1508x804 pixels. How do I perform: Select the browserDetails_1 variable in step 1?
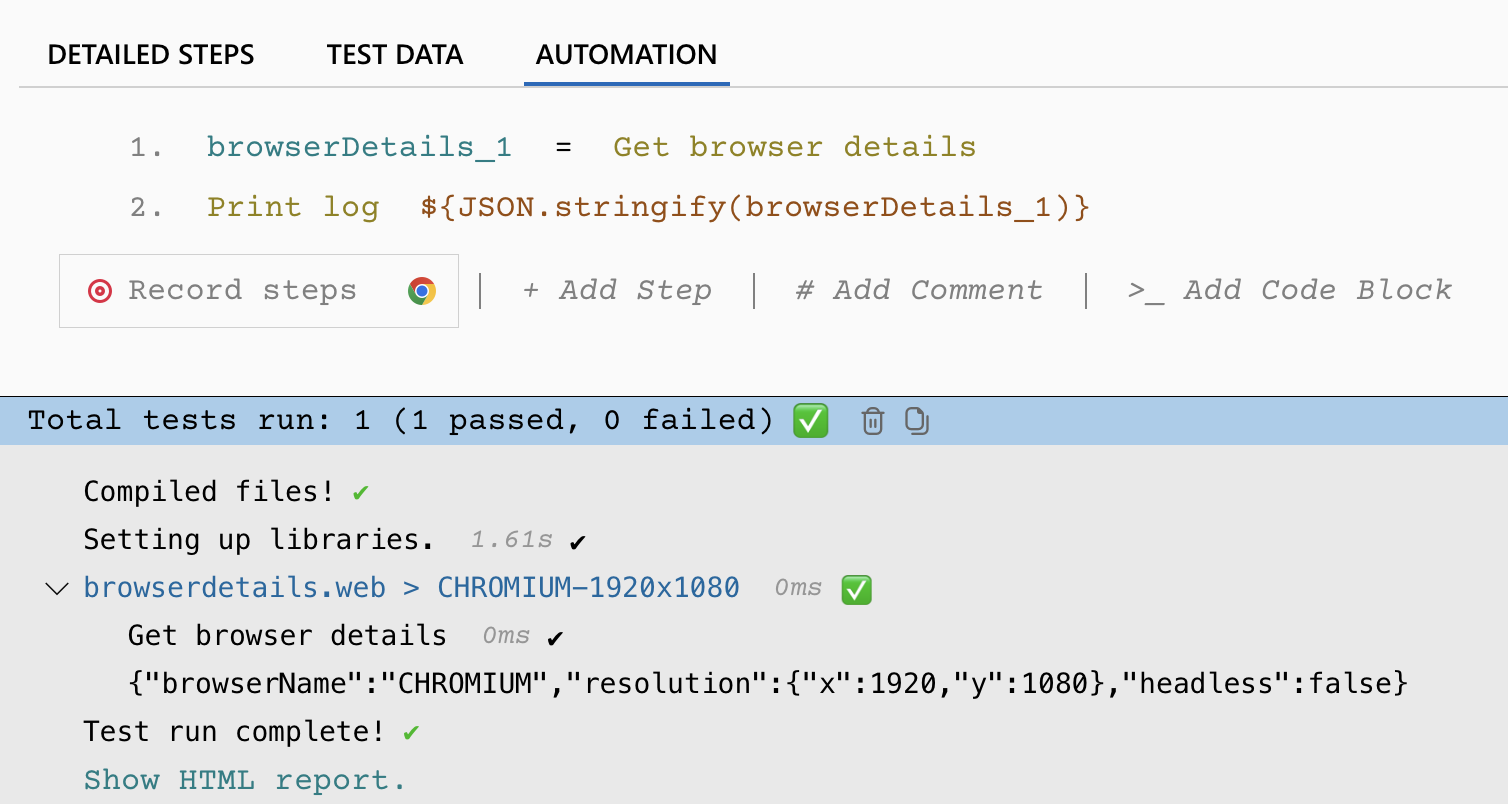[x=359, y=147]
